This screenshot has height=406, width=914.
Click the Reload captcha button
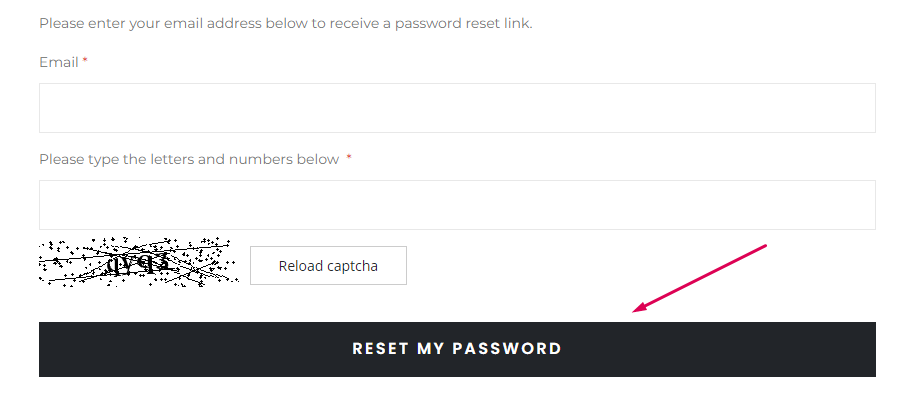click(x=328, y=266)
